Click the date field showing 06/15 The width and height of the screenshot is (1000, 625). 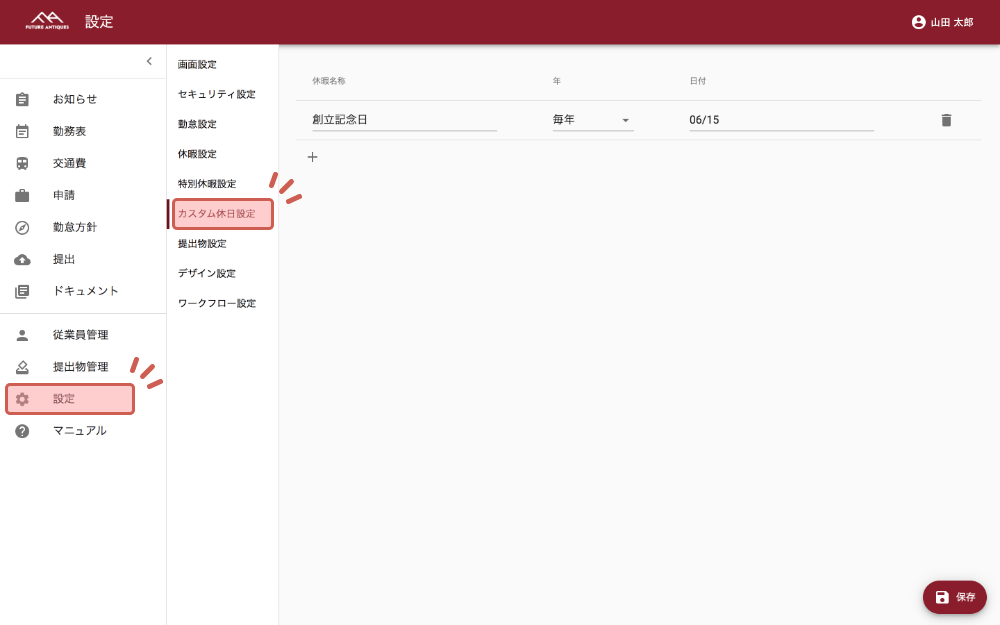tap(780, 120)
